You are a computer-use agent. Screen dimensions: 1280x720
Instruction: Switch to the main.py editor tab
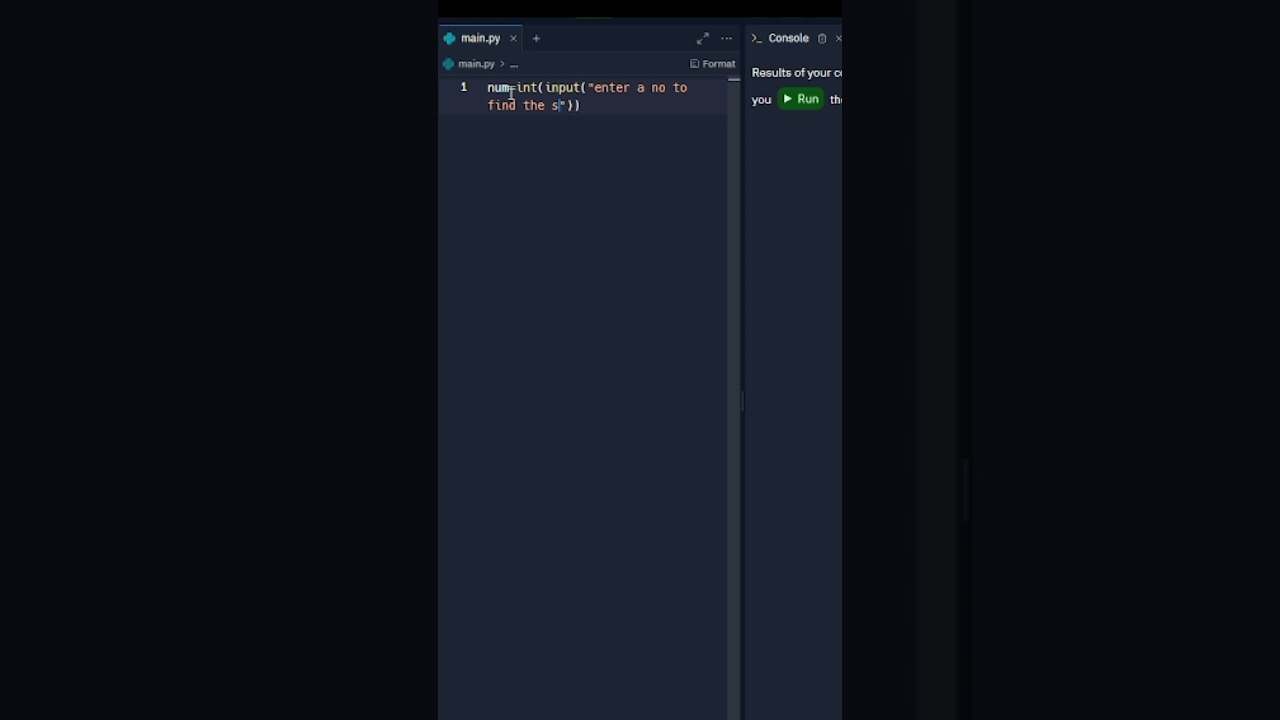point(480,38)
